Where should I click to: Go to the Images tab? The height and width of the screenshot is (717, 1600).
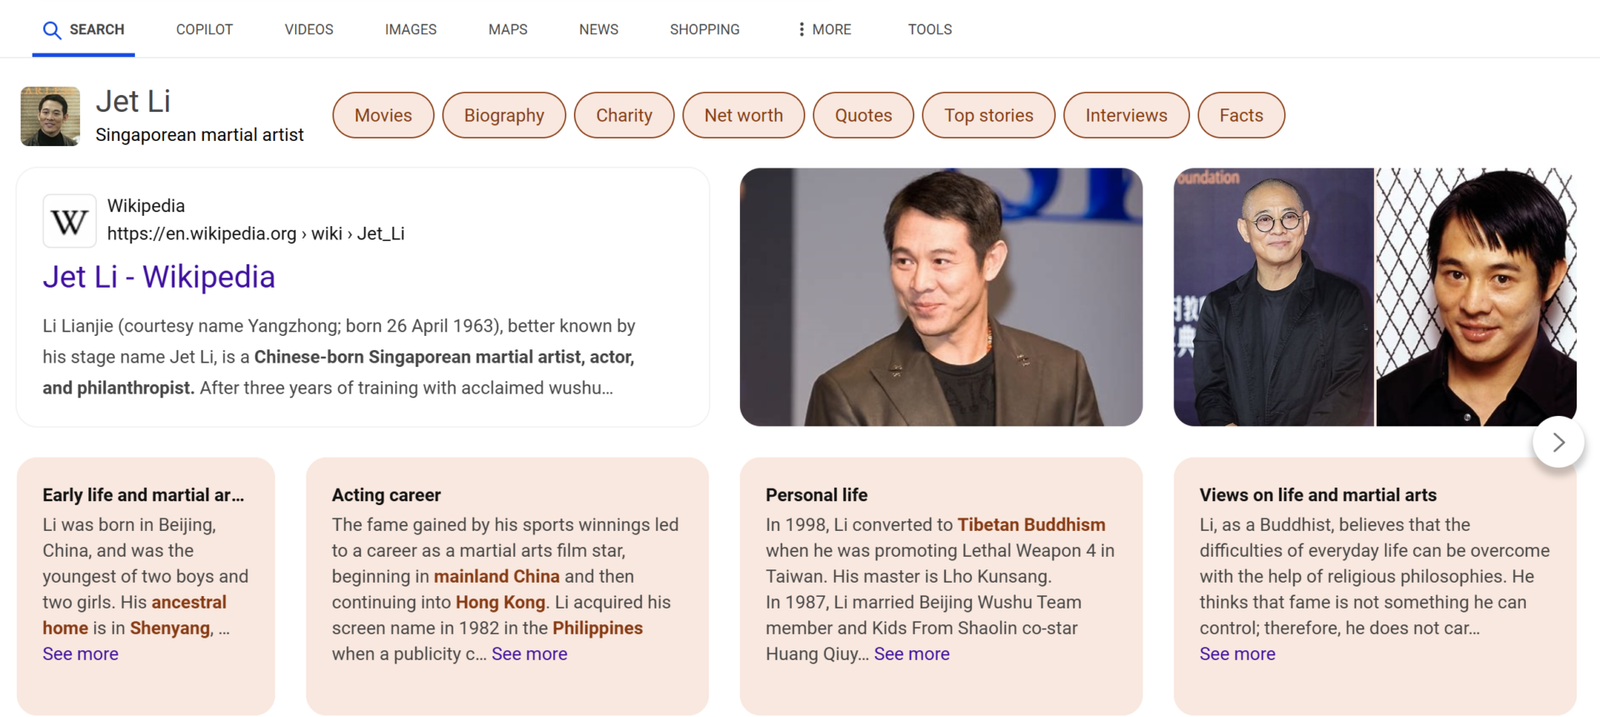coord(410,30)
